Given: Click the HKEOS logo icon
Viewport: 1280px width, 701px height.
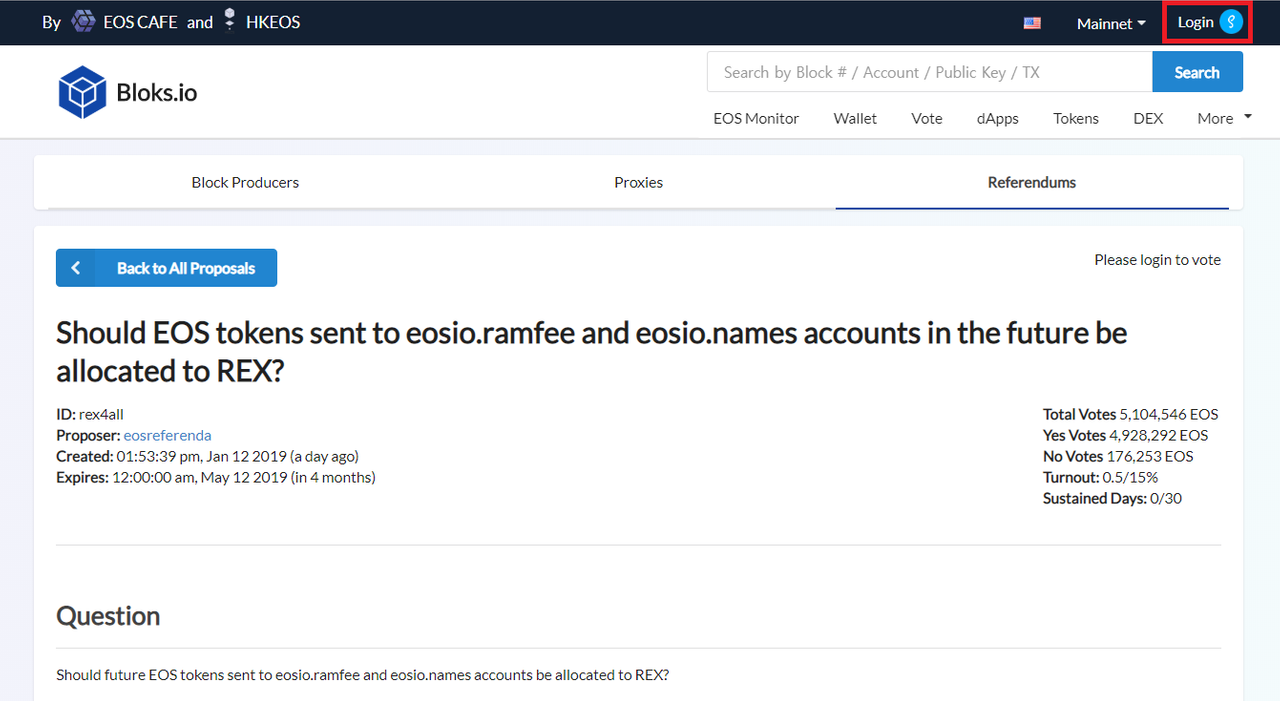Looking at the screenshot, I should coord(230,20).
